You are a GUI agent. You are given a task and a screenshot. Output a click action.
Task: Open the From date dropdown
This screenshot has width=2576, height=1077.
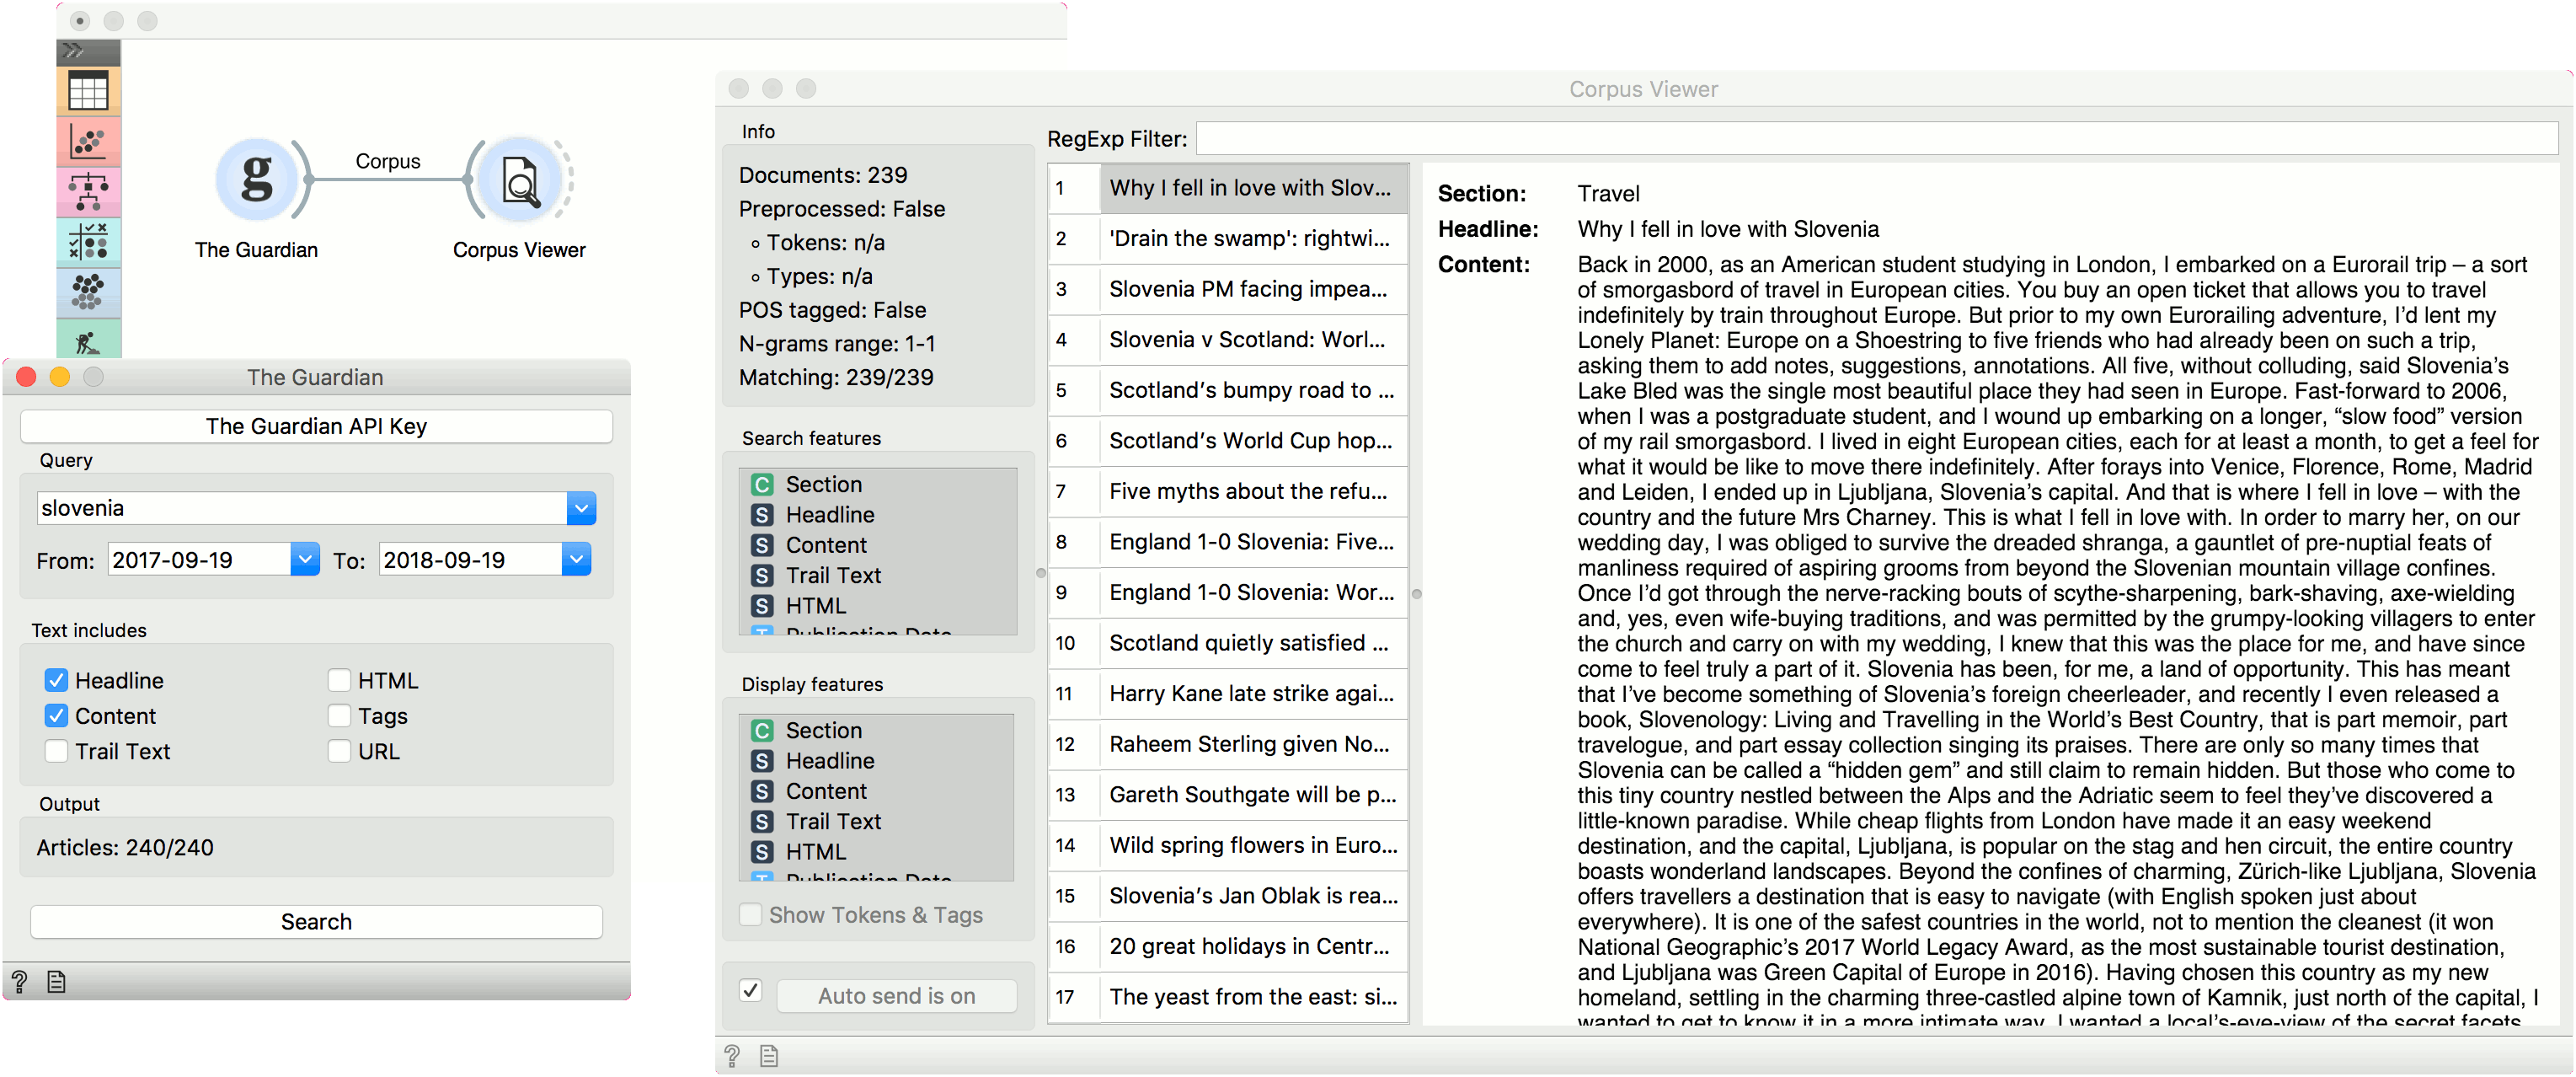pos(305,560)
